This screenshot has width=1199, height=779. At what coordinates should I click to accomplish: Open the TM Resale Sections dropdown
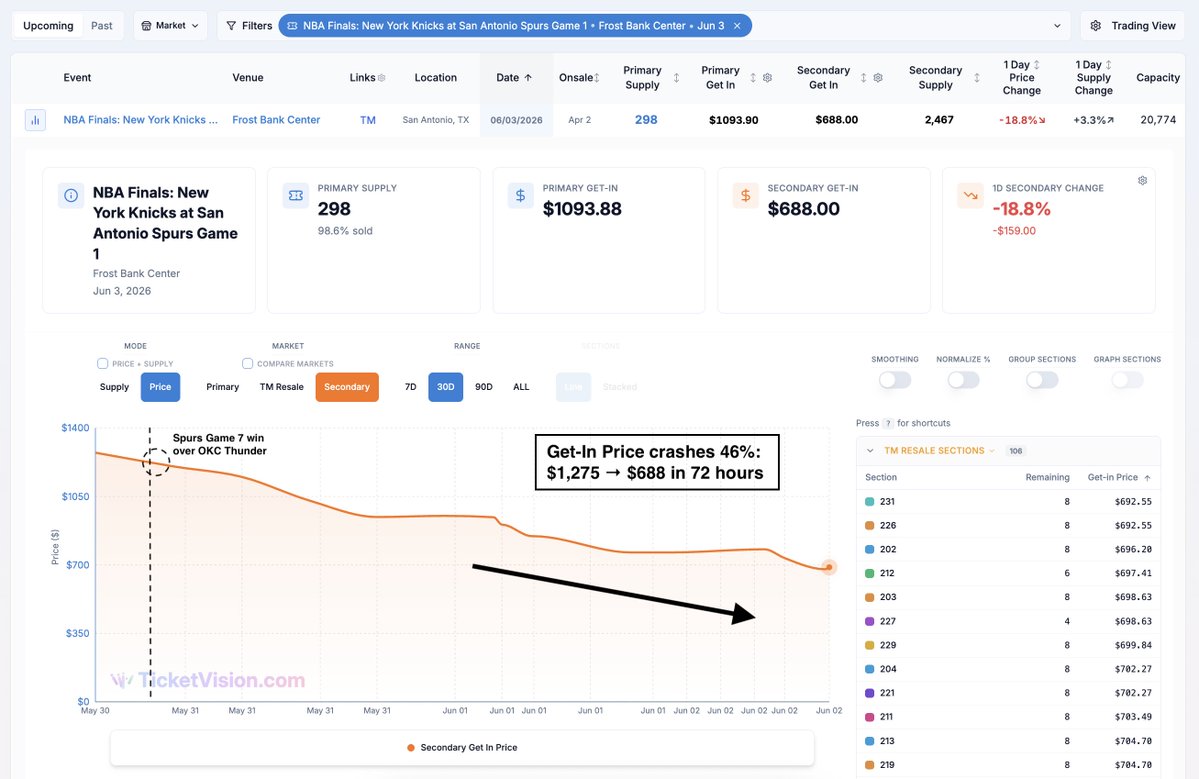pyautogui.click(x=939, y=451)
